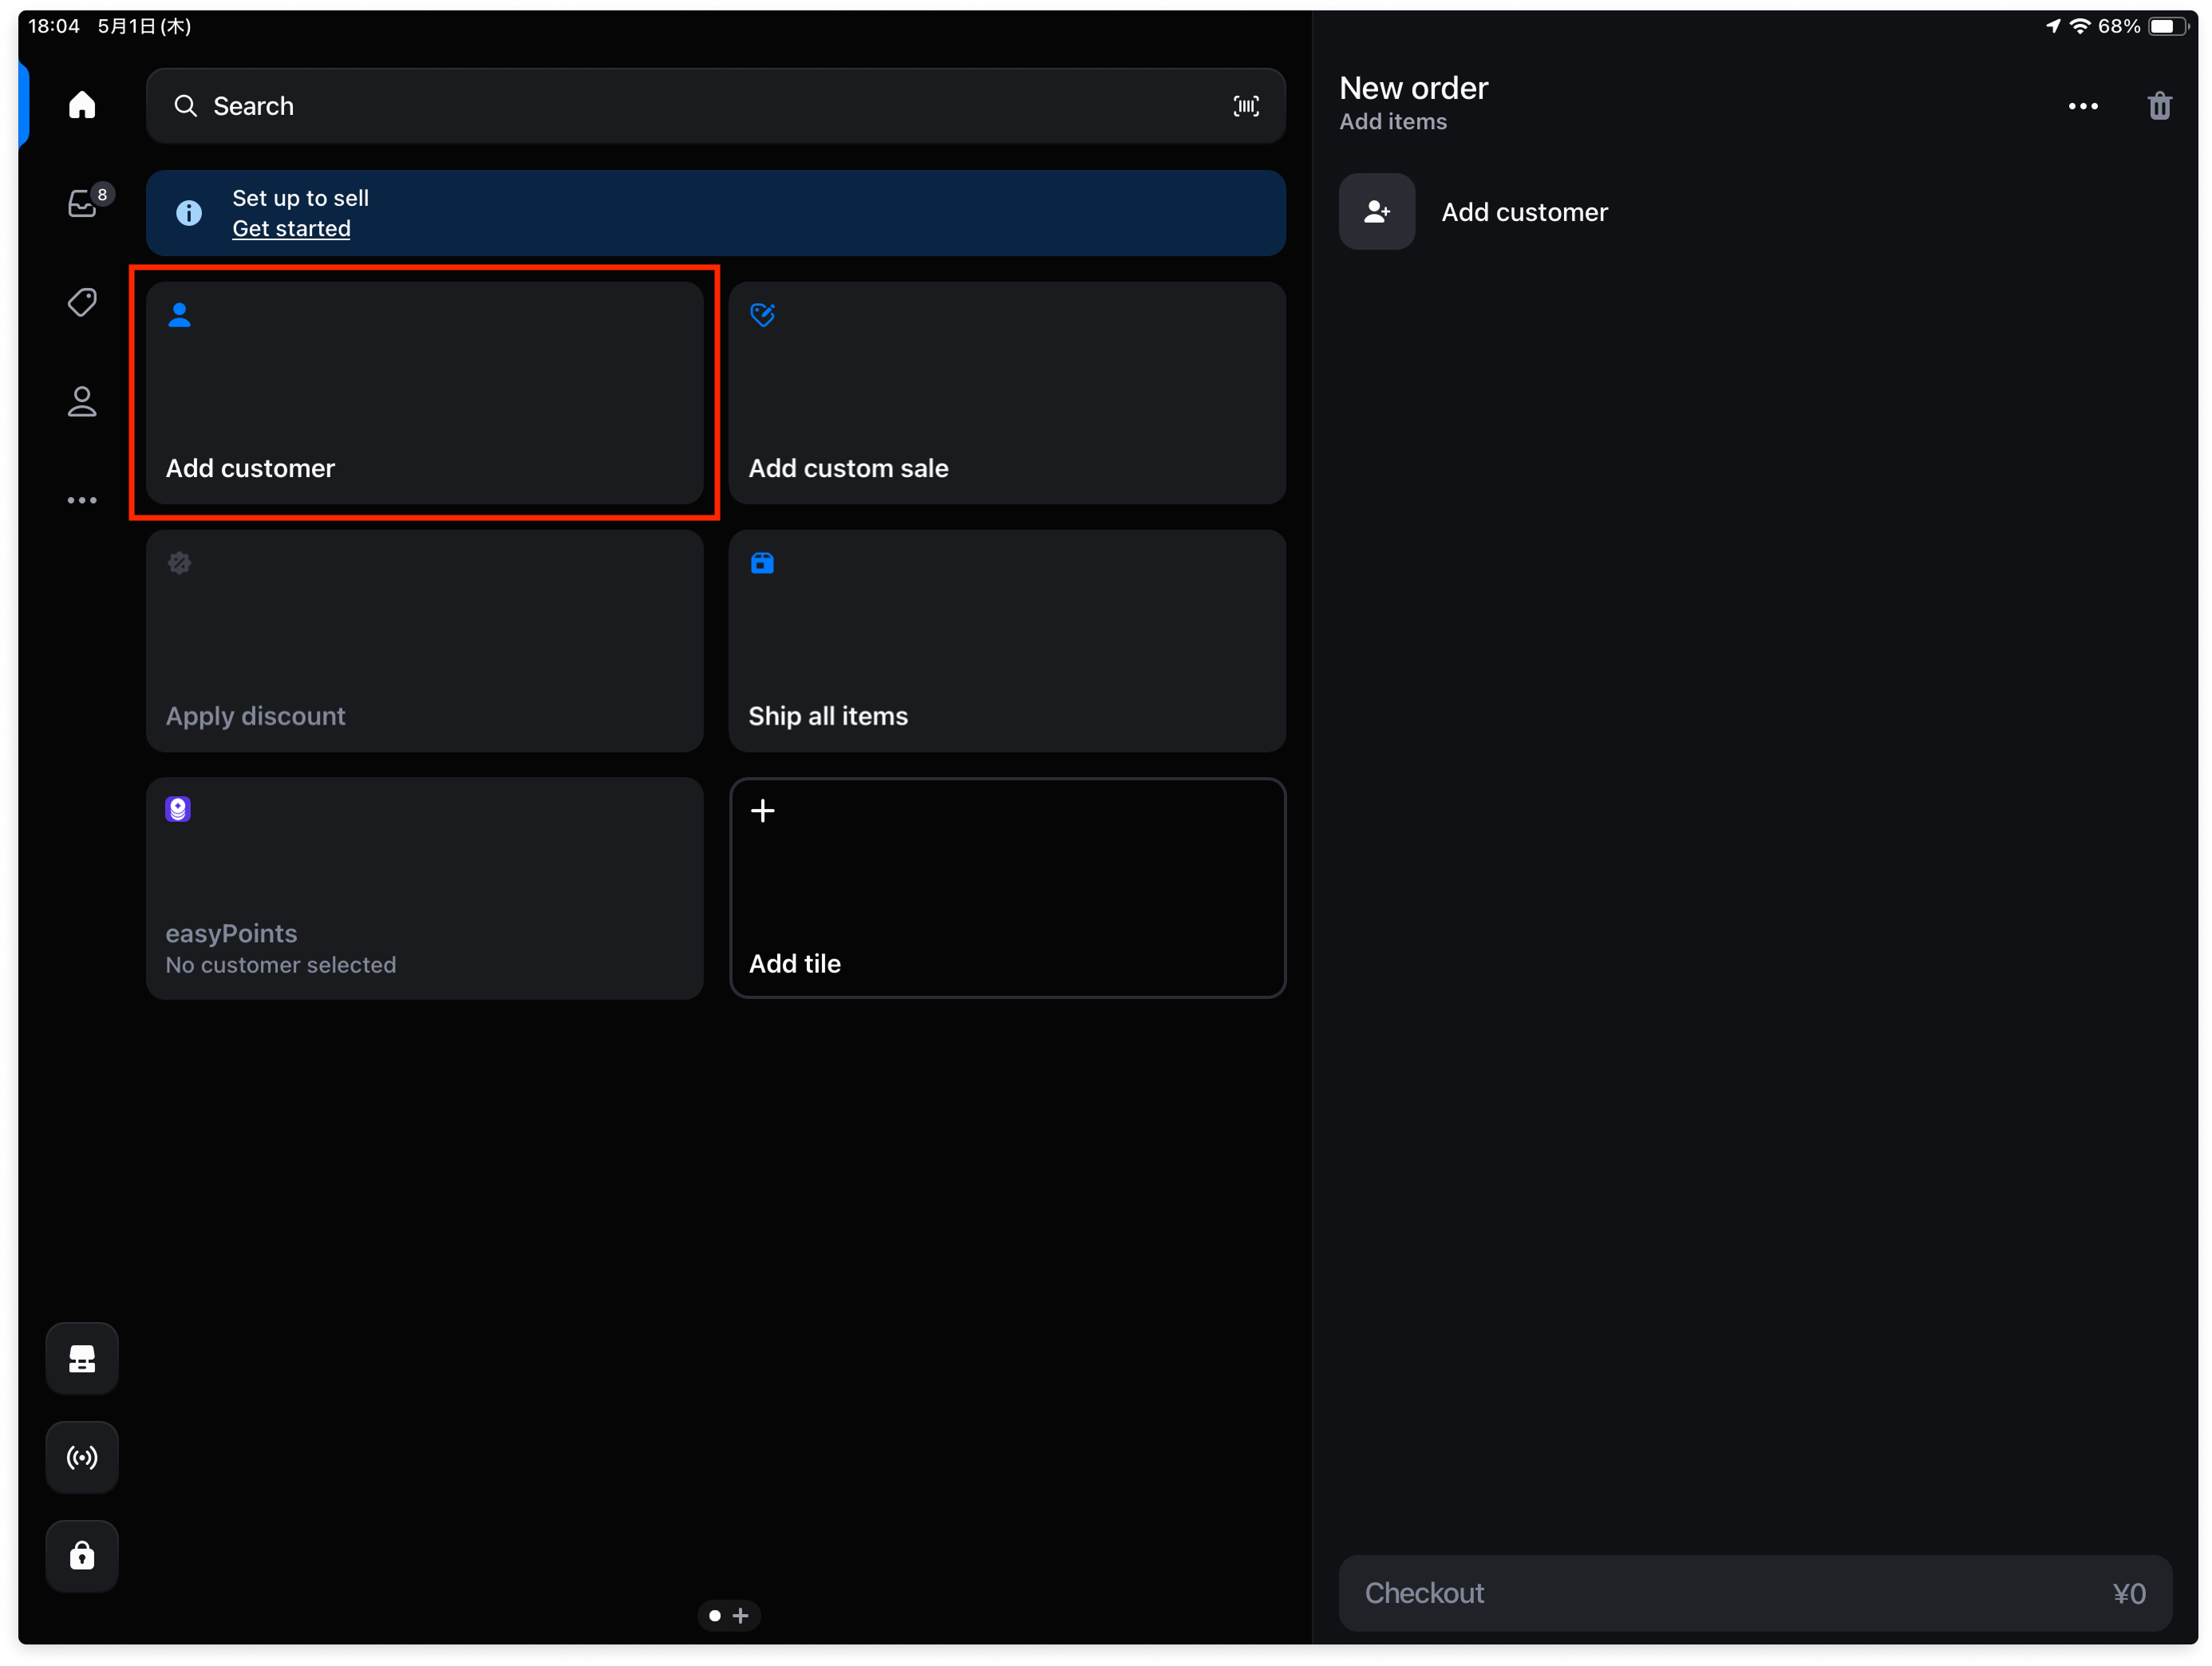The height and width of the screenshot is (1666, 2212).
Task: Open the Home tab in sidebar
Action: click(x=82, y=105)
